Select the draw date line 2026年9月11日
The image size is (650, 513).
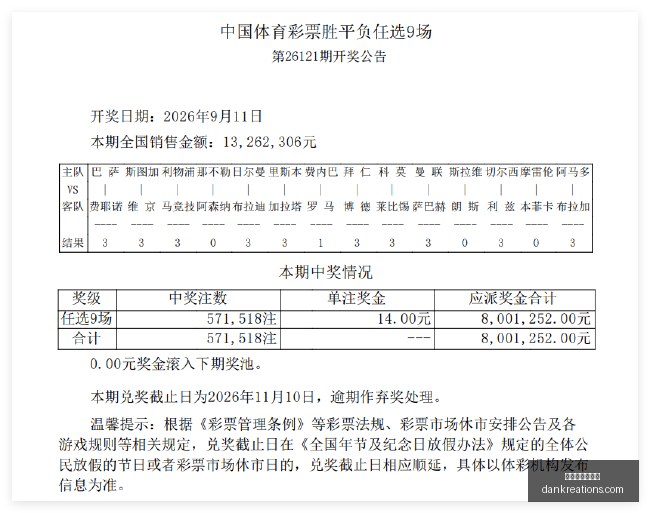pyautogui.click(x=176, y=116)
